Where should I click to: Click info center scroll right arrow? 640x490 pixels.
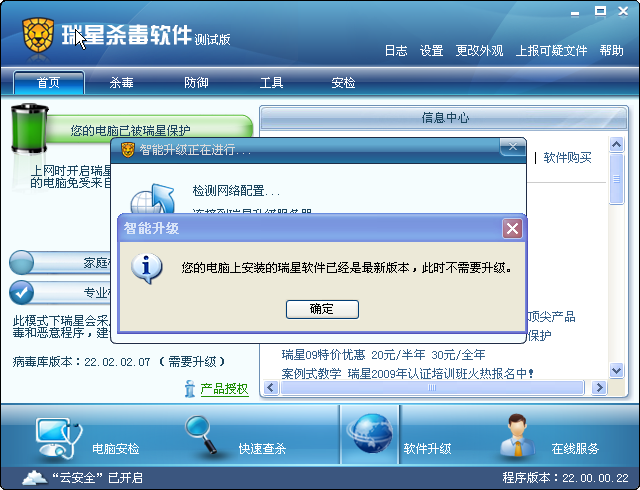coord(599,387)
